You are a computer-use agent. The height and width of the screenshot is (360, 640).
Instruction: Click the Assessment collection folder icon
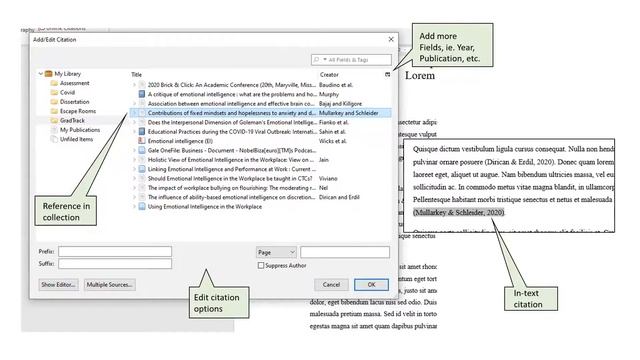(54, 83)
